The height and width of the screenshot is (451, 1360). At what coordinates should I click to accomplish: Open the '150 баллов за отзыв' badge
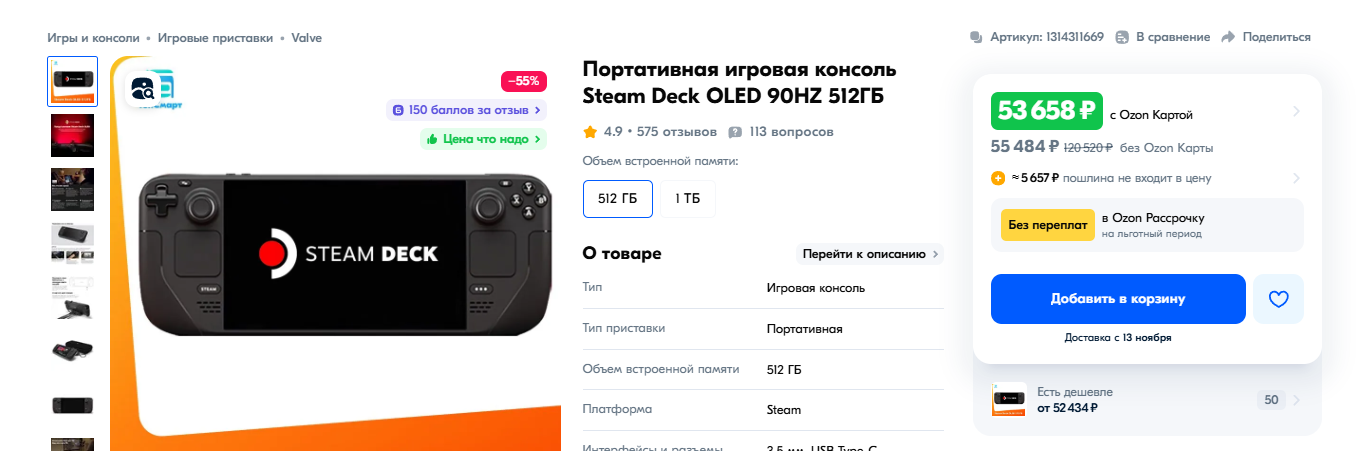pyautogui.click(x=467, y=110)
